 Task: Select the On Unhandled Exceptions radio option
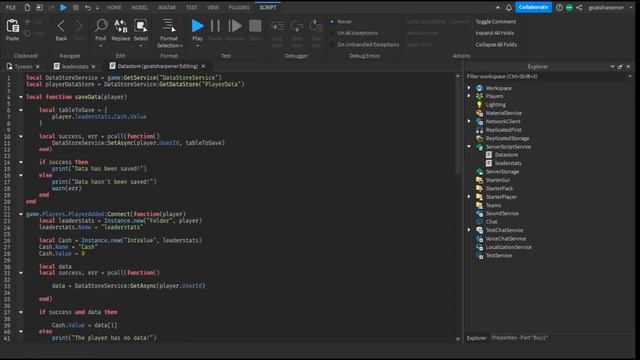pos(332,44)
